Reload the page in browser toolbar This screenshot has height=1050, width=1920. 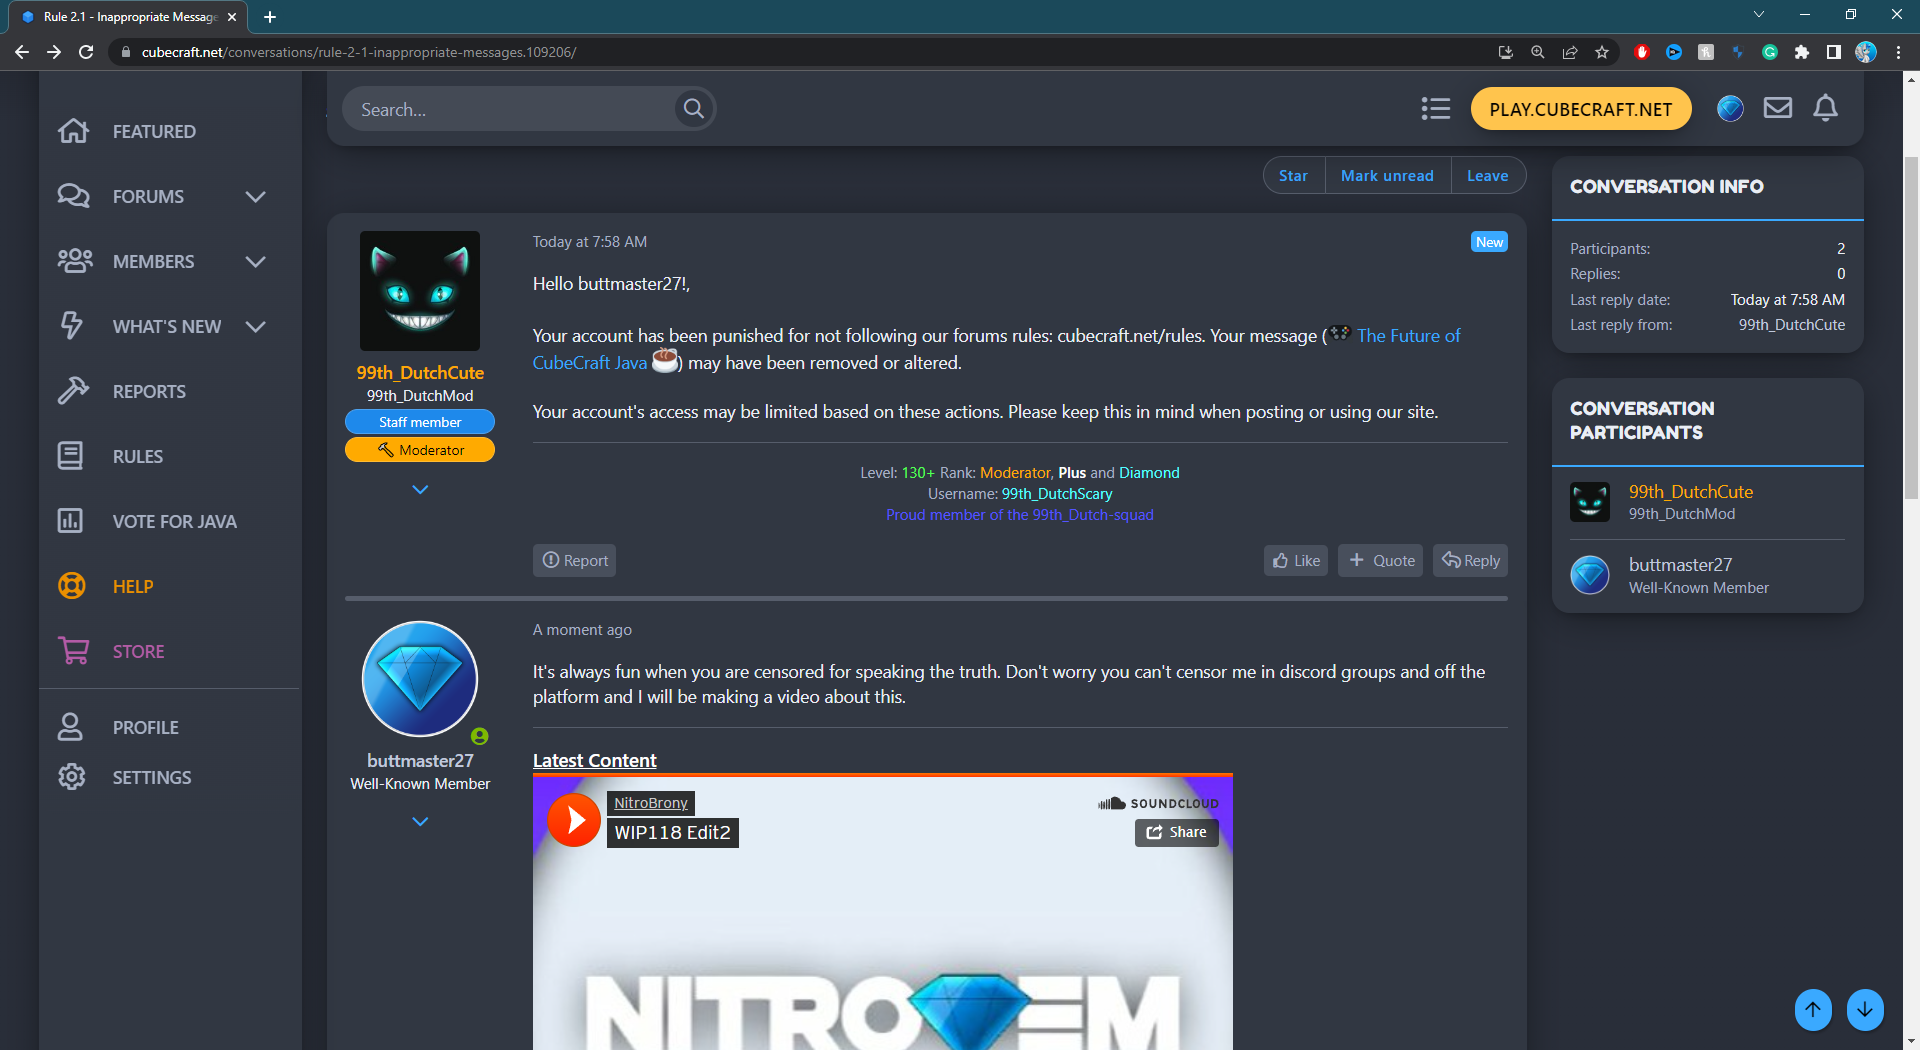tap(86, 52)
